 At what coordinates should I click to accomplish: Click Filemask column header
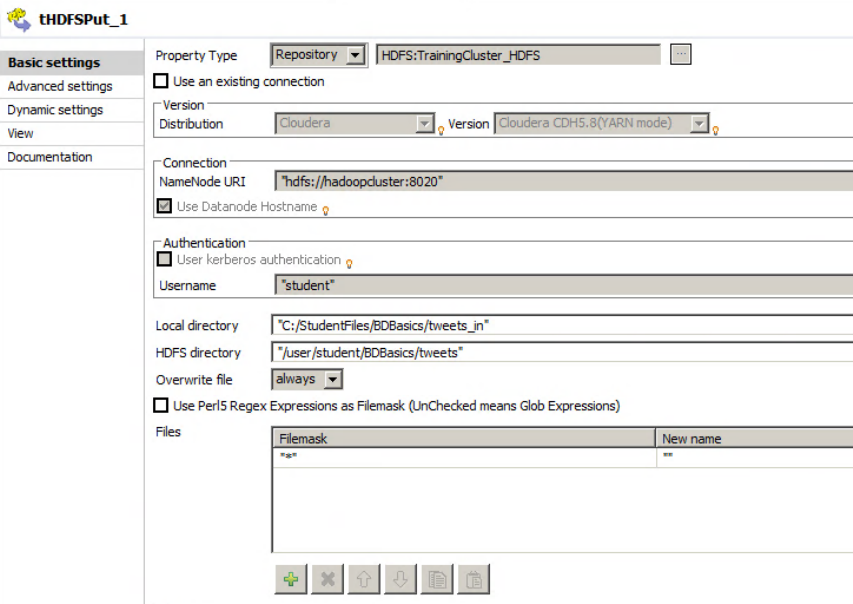tap(464, 439)
